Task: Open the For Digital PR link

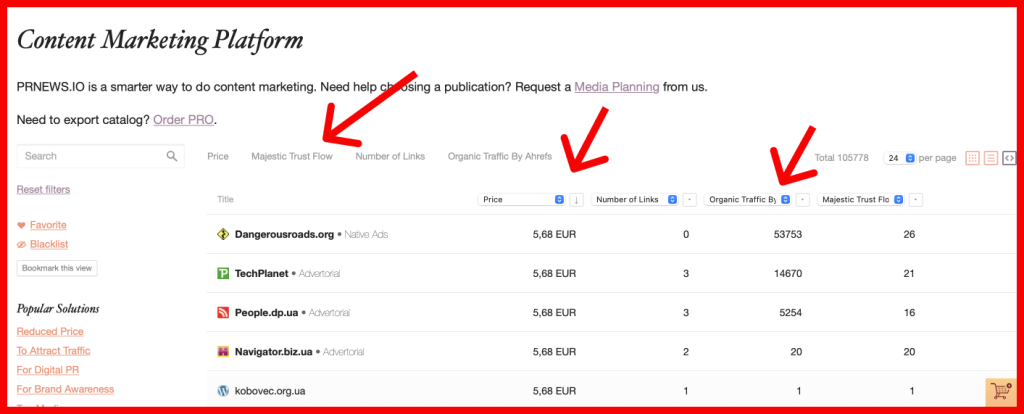Action: point(47,370)
